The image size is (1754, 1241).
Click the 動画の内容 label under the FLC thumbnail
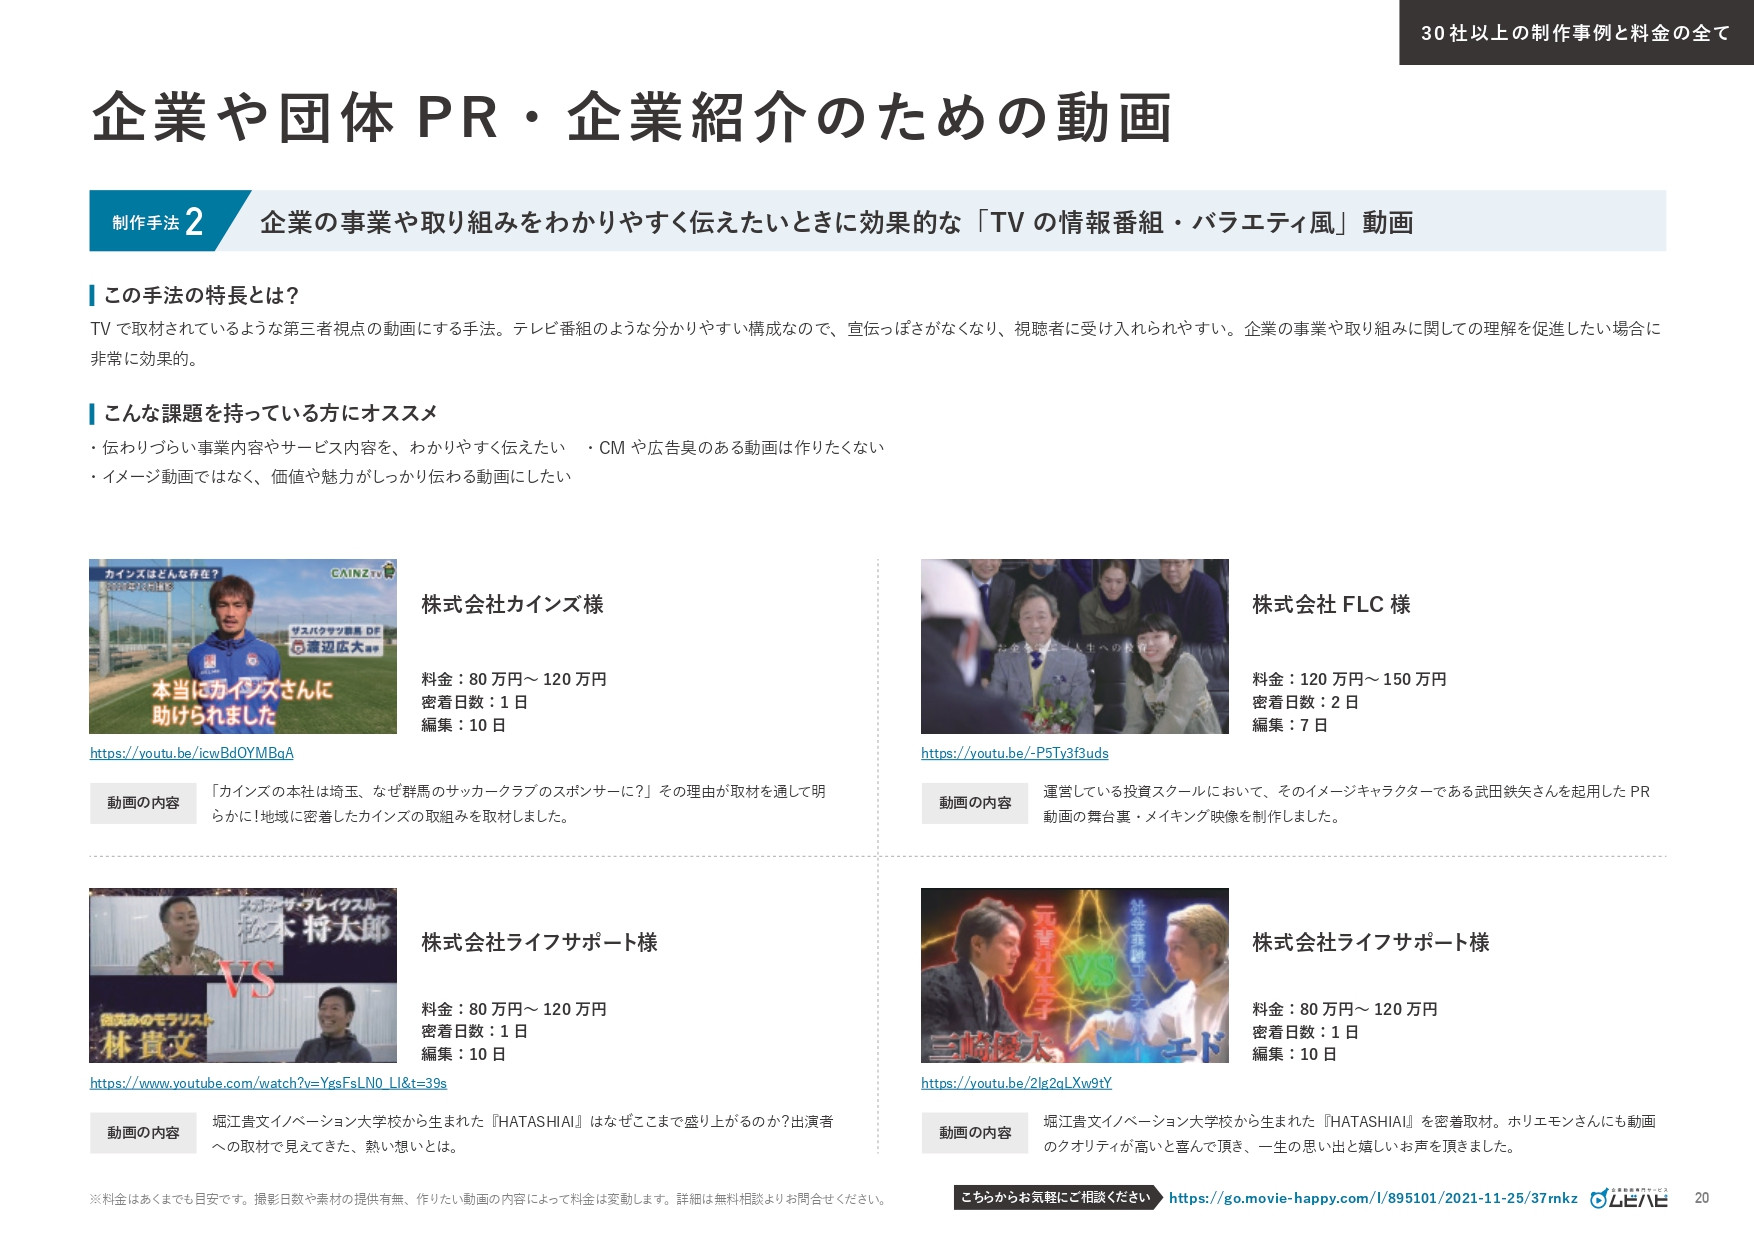point(974,803)
